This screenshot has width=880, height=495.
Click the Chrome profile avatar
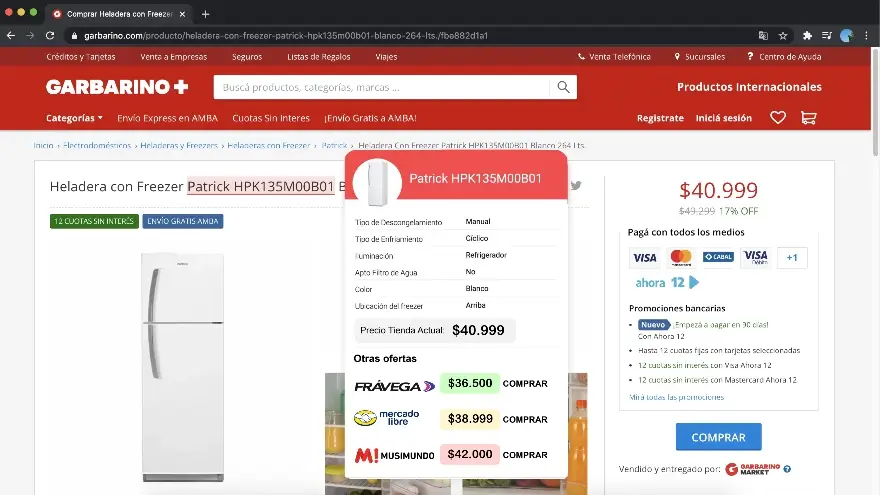(846, 35)
